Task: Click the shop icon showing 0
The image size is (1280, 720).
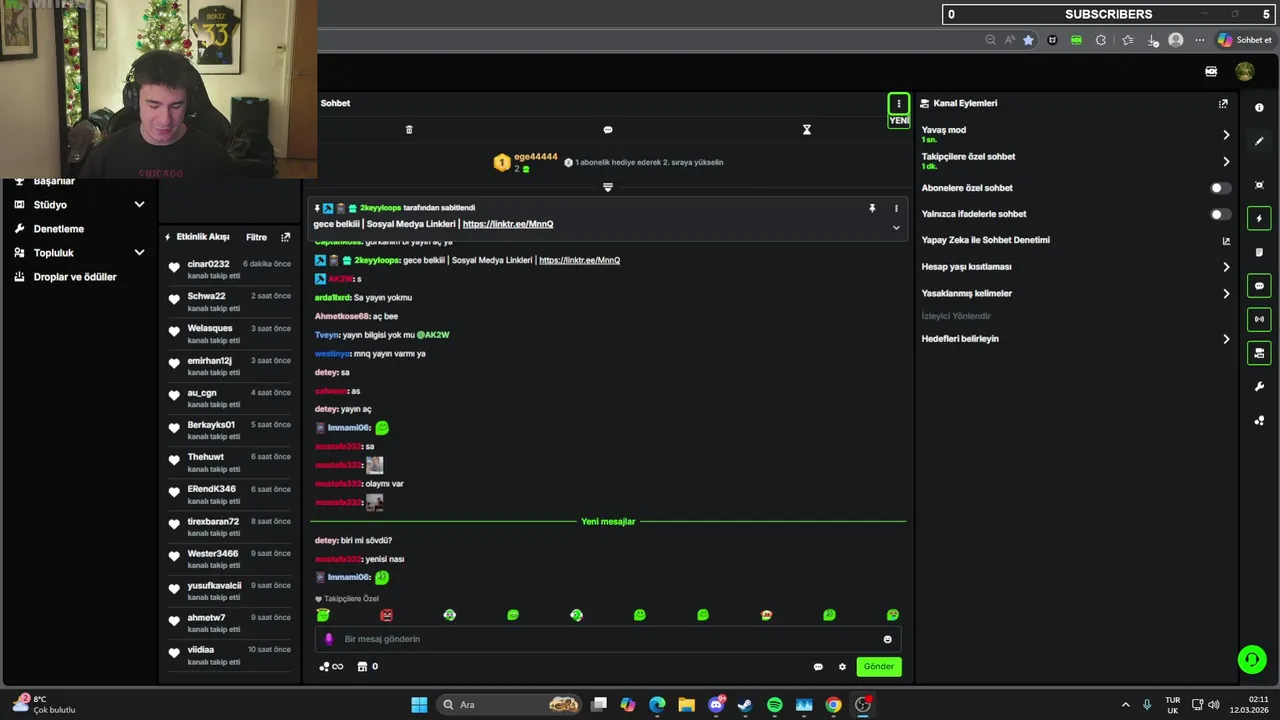Action: coord(368,667)
